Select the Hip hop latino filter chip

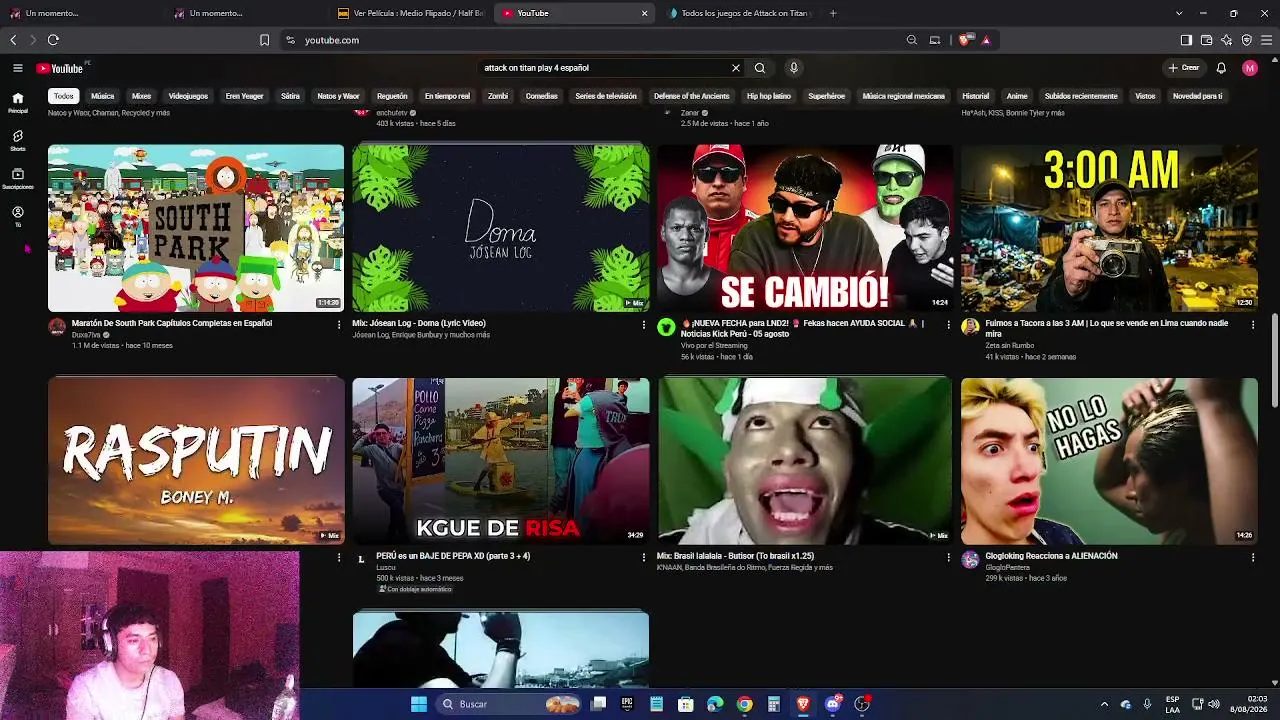pyautogui.click(x=769, y=96)
